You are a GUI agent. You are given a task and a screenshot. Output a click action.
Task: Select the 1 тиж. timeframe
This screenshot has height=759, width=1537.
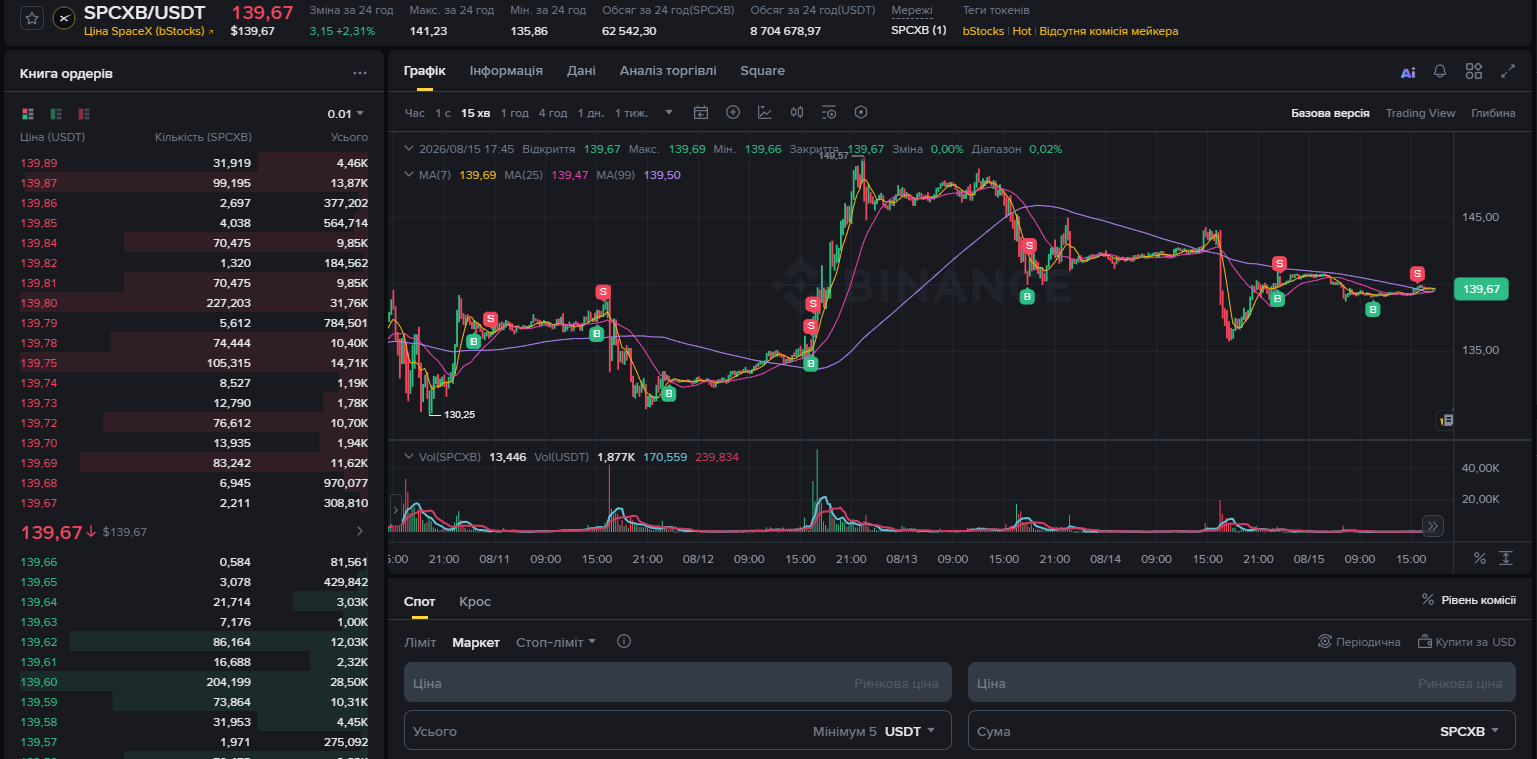click(x=632, y=113)
